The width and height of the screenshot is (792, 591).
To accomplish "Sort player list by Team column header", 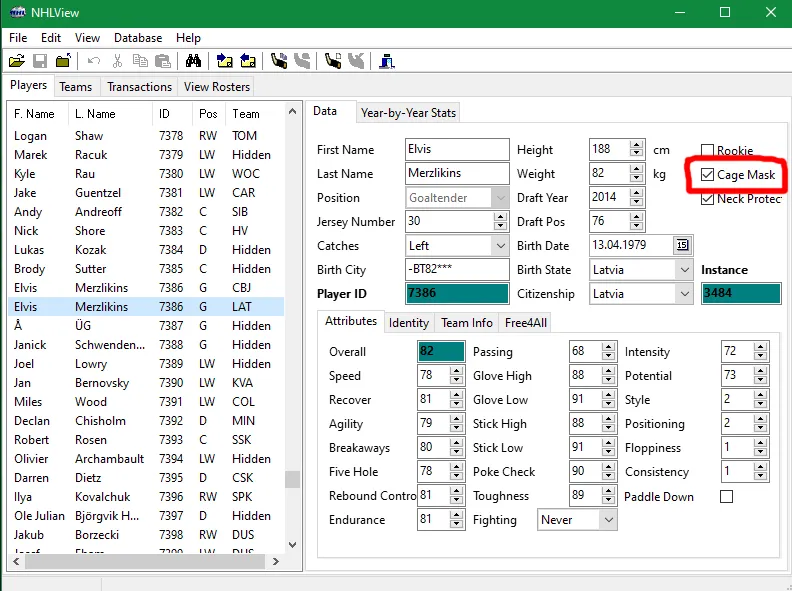I will coord(255,114).
